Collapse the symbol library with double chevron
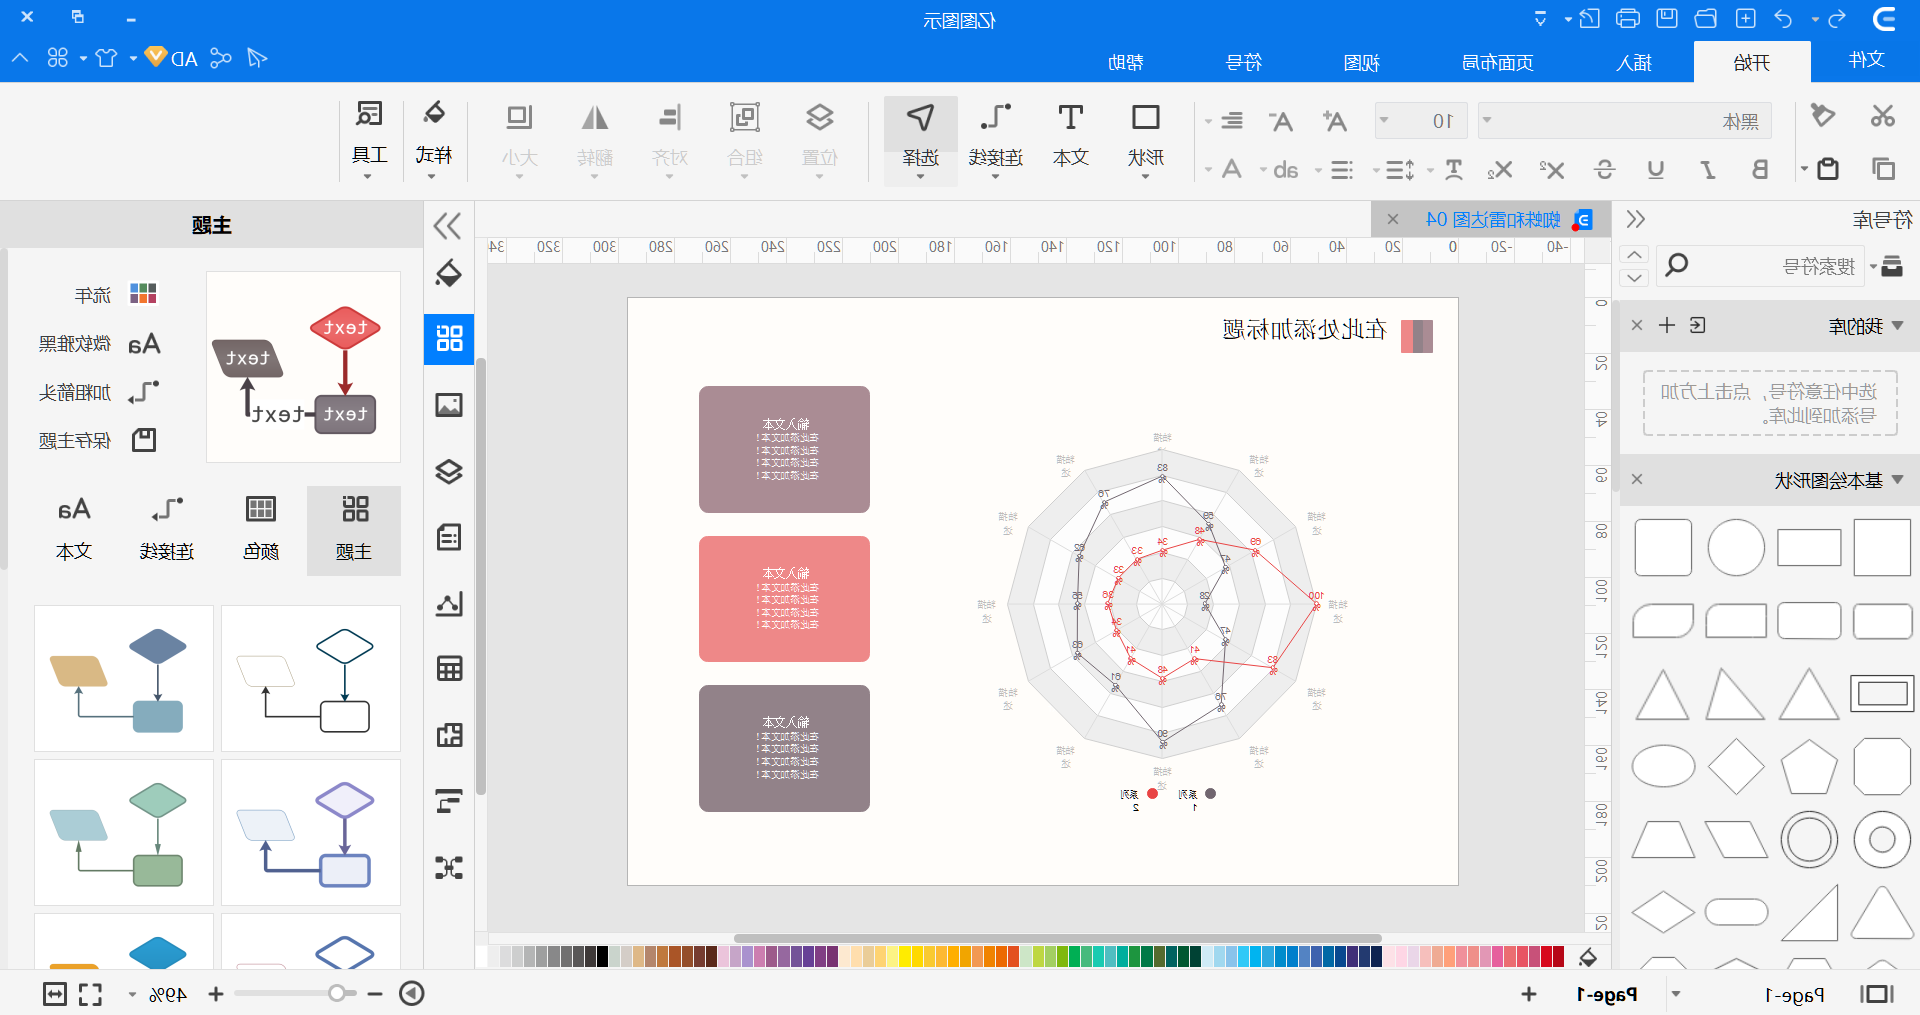Viewport: 1920px width, 1015px height. click(x=1636, y=219)
